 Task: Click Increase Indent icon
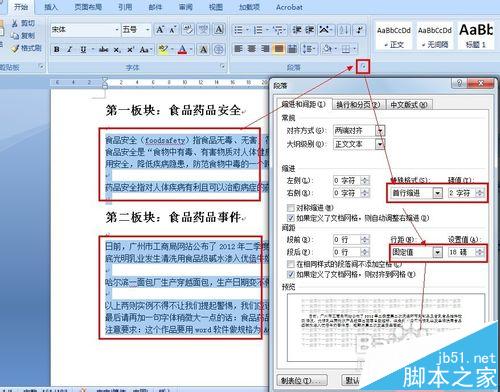310,30
